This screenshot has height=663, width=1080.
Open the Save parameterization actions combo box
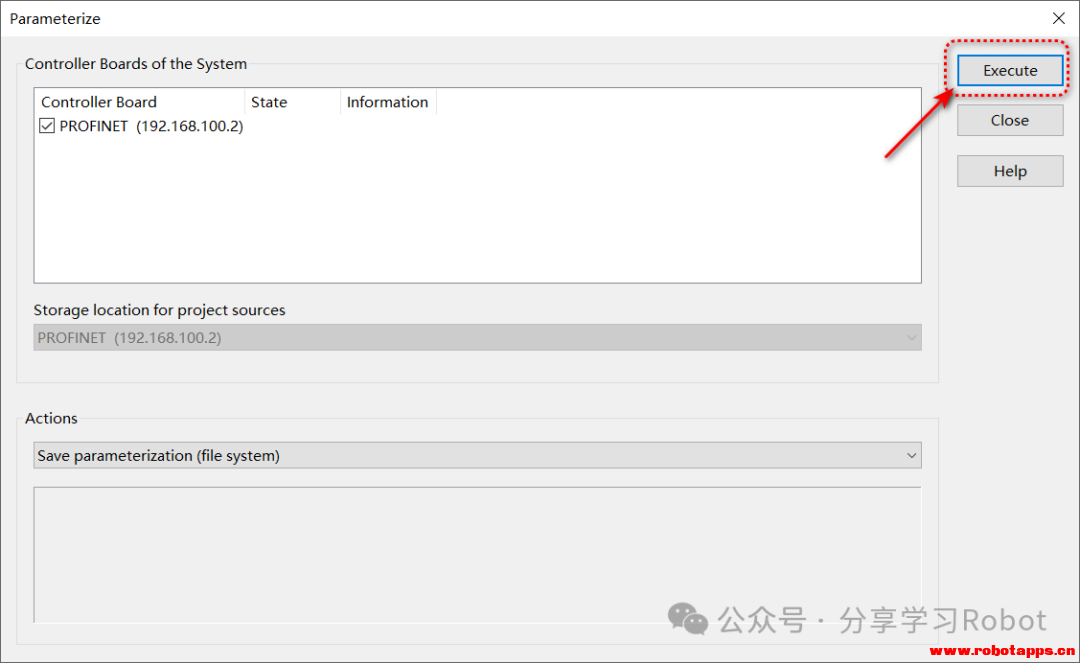point(477,456)
